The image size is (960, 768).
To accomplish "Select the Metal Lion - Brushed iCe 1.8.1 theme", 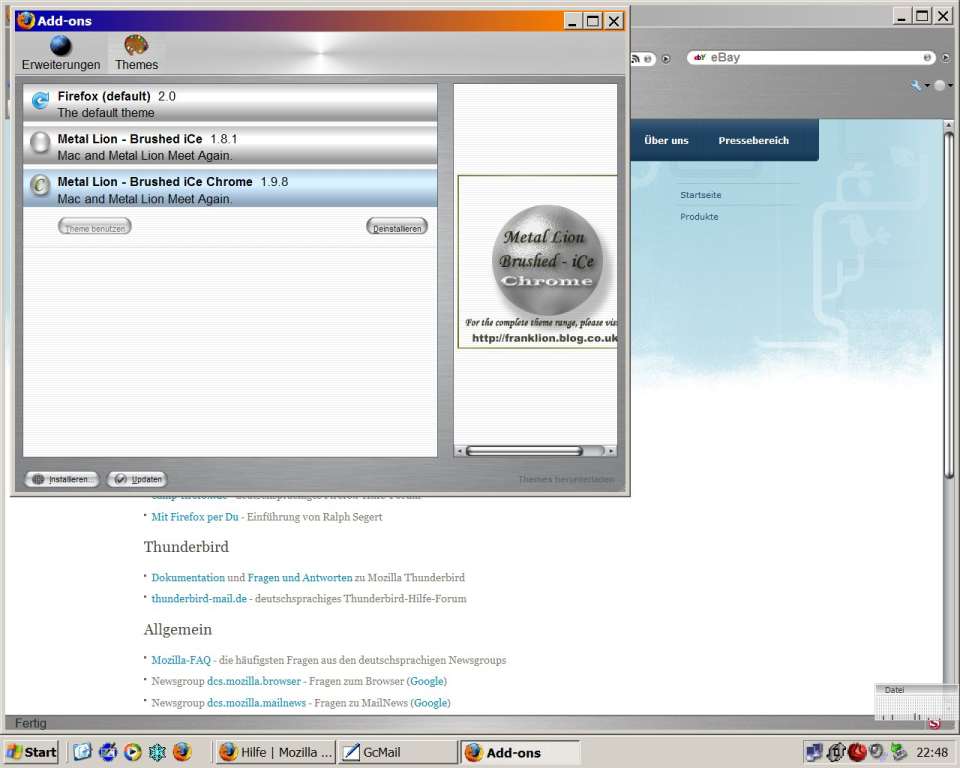I will pyautogui.click(x=230, y=146).
